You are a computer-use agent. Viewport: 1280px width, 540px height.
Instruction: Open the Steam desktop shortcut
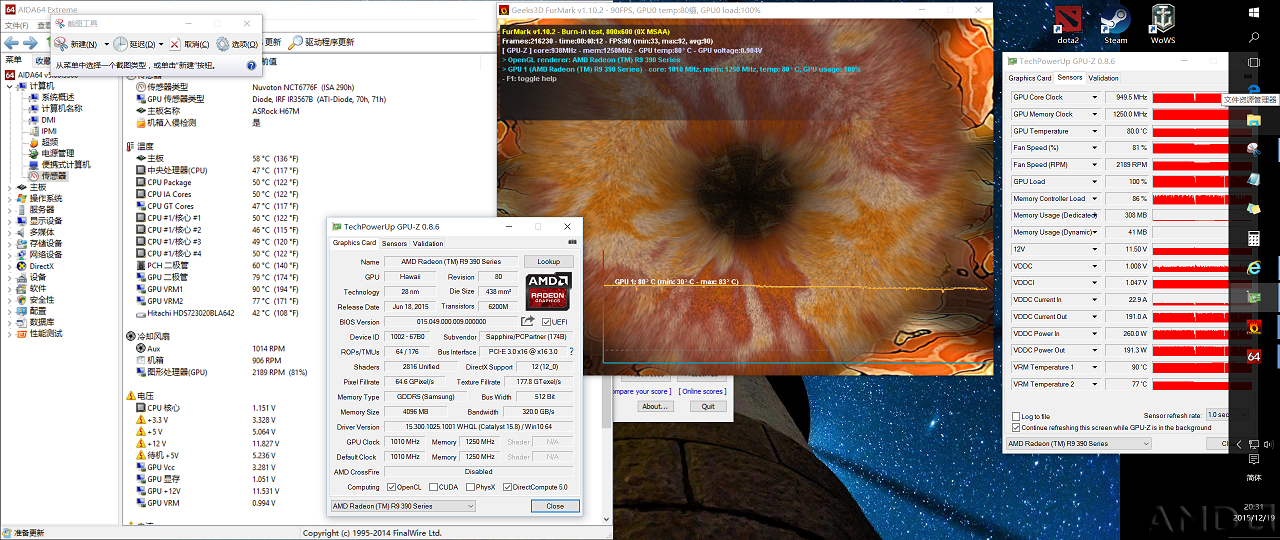point(1115,25)
